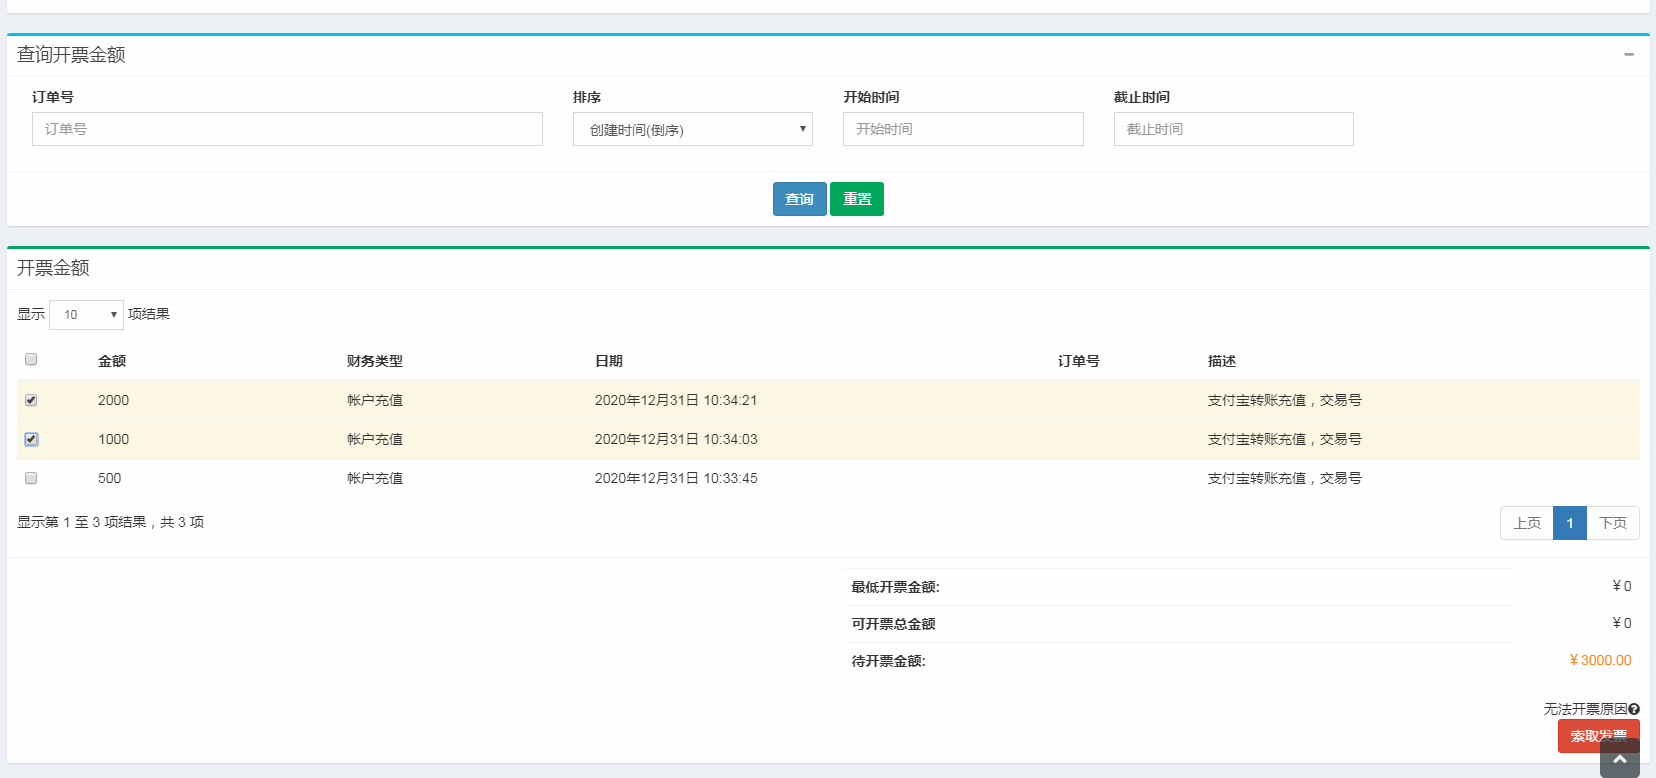Uncheck the checkbox for the 2000 row
Image resolution: width=1656 pixels, height=778 pixels.
[x=31, y=400]
